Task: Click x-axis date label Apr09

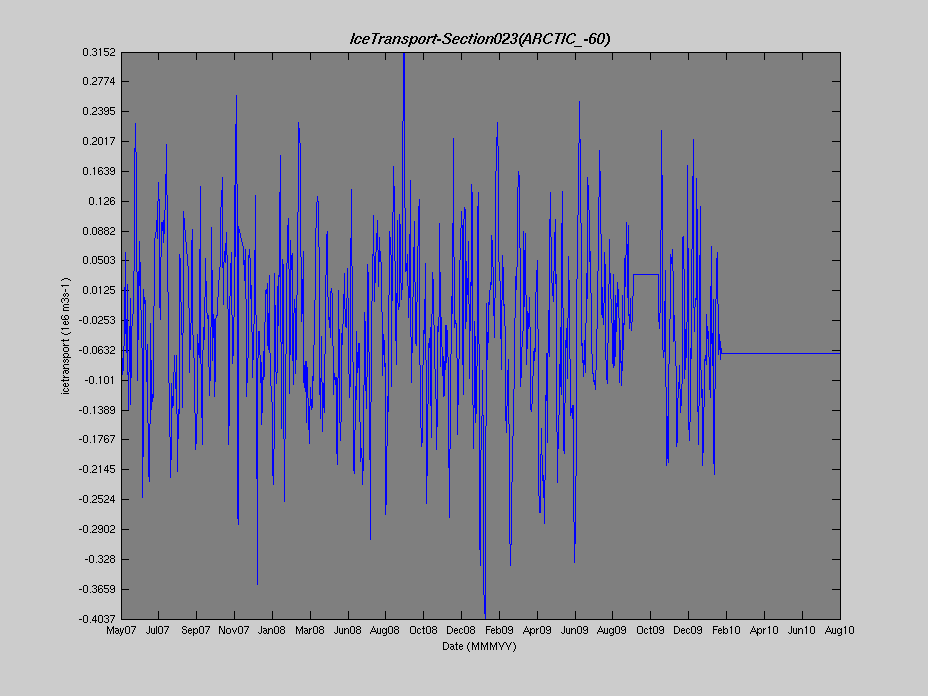Action: (537, 630)
